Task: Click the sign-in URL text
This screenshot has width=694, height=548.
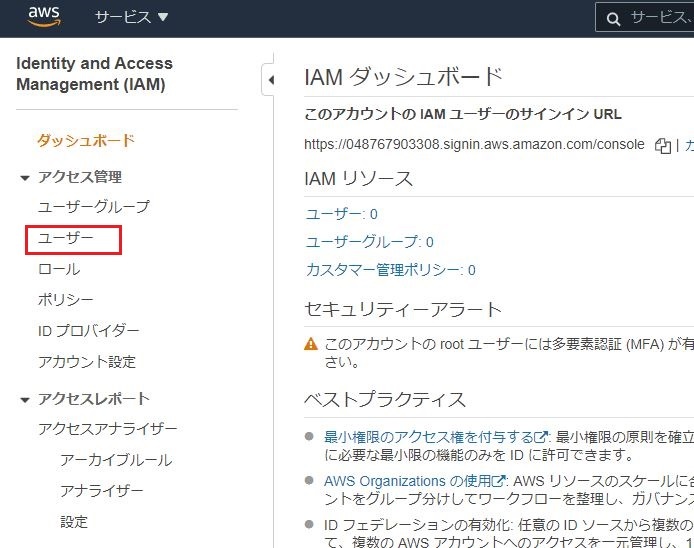Action: [474, 144]
